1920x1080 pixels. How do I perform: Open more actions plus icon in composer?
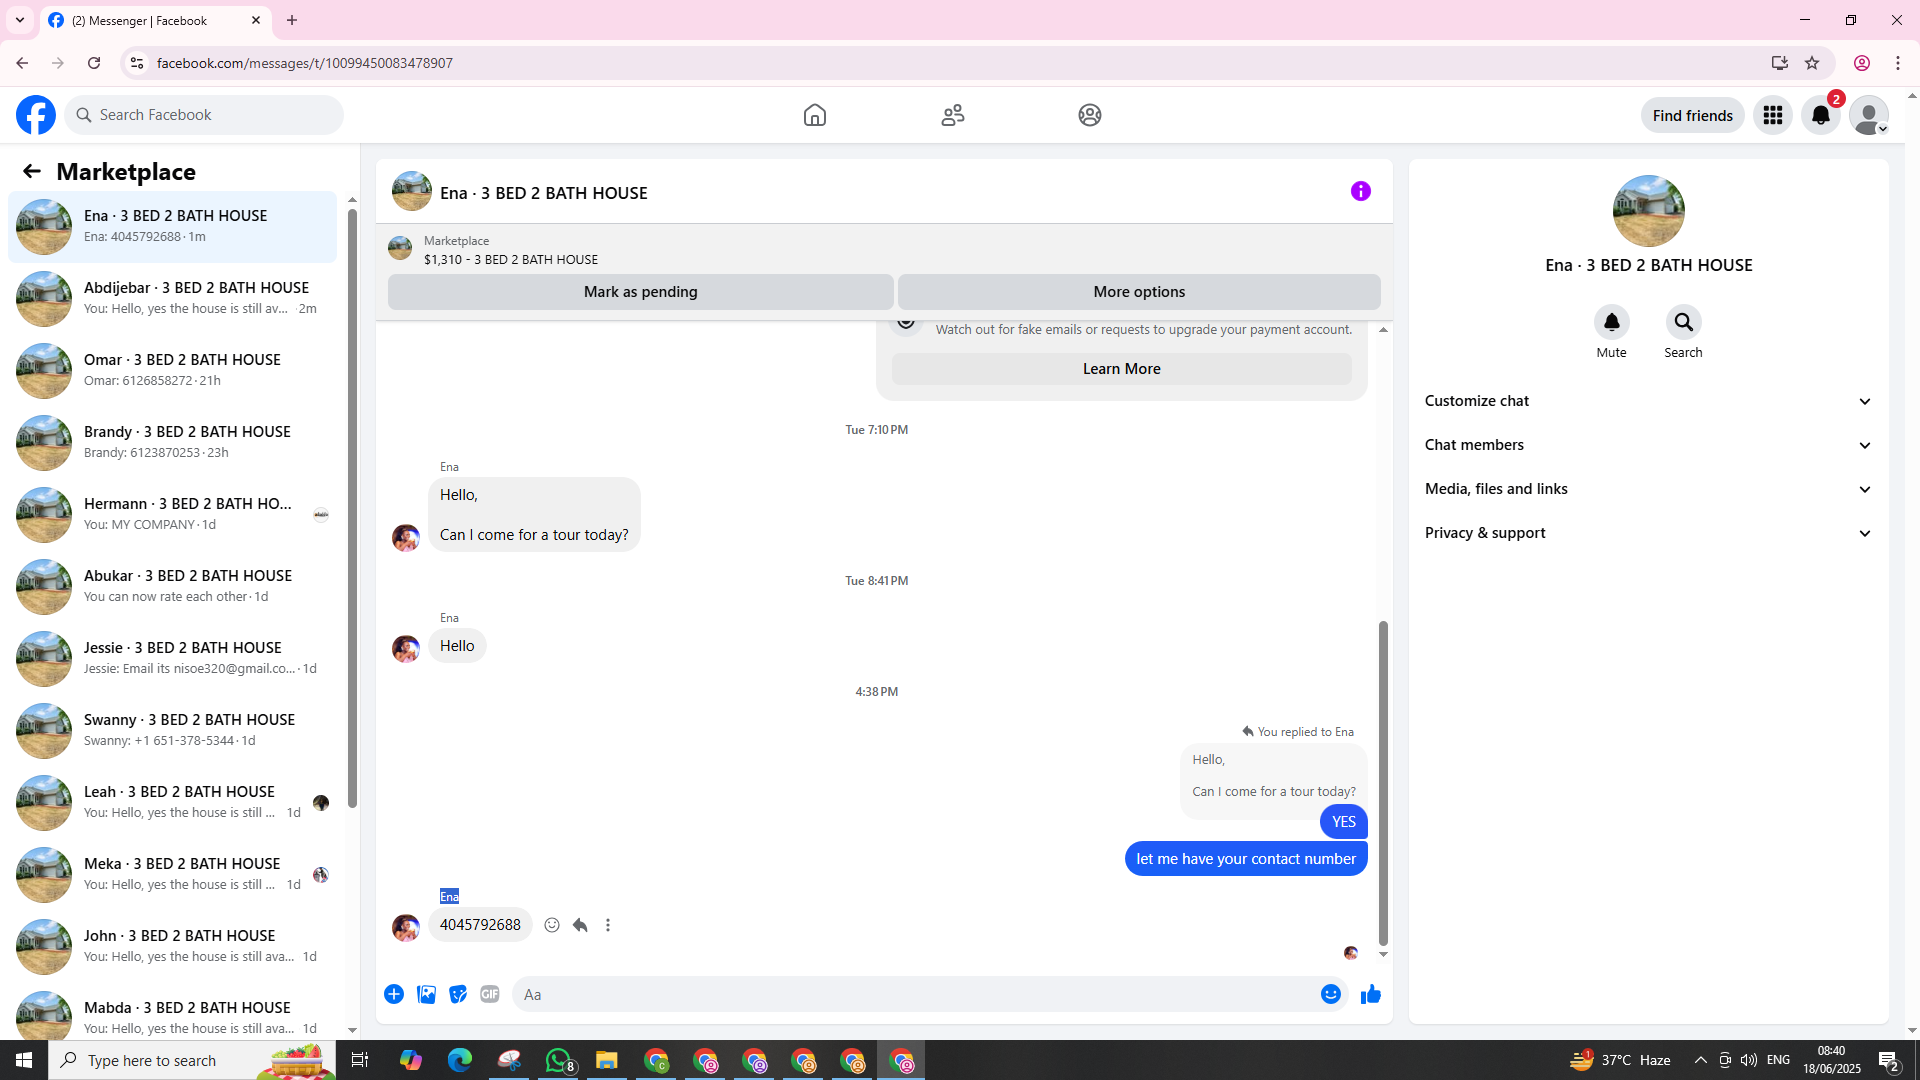(394, 994)
